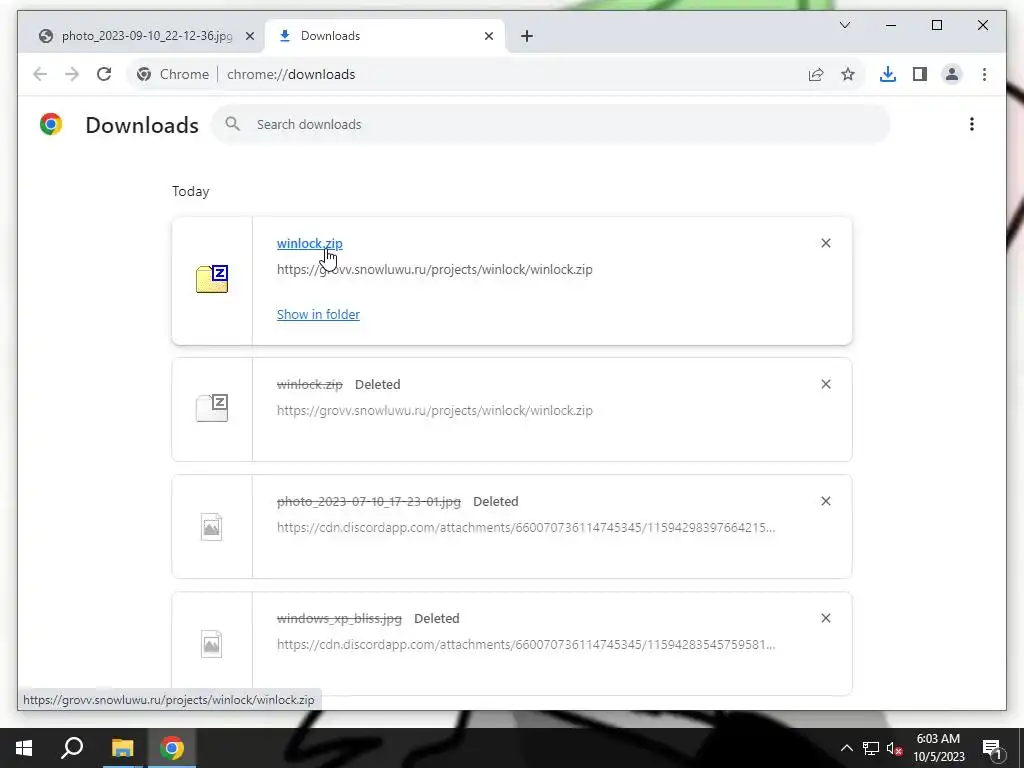Close the photo_2023-09-10 tab

(249, 36)
